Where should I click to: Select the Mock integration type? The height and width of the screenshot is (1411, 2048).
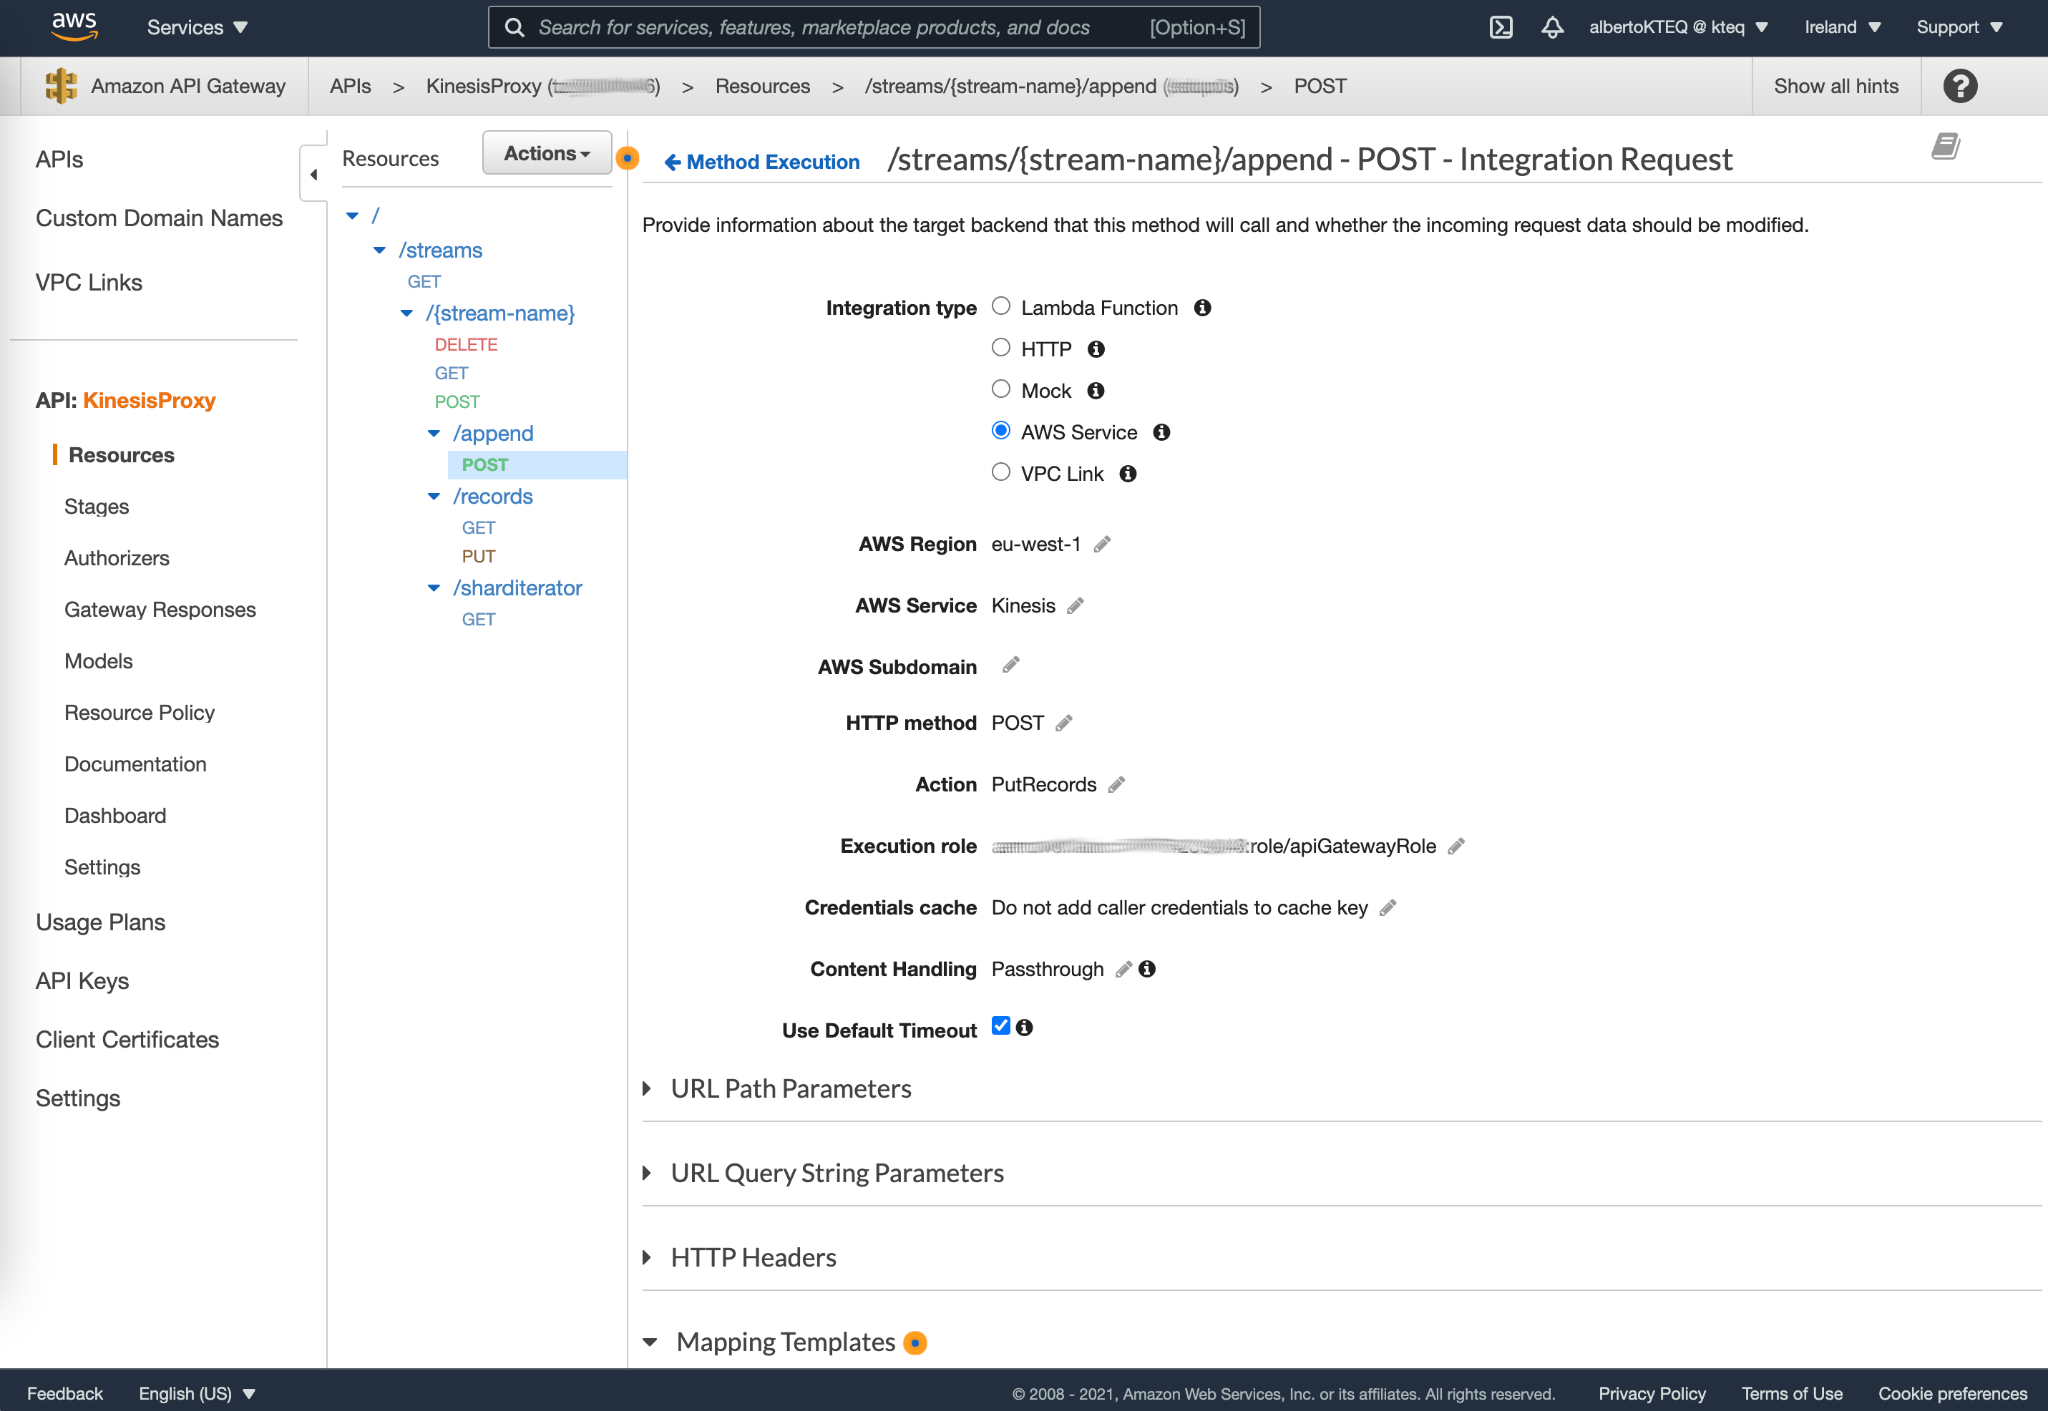coord(1001,389)
